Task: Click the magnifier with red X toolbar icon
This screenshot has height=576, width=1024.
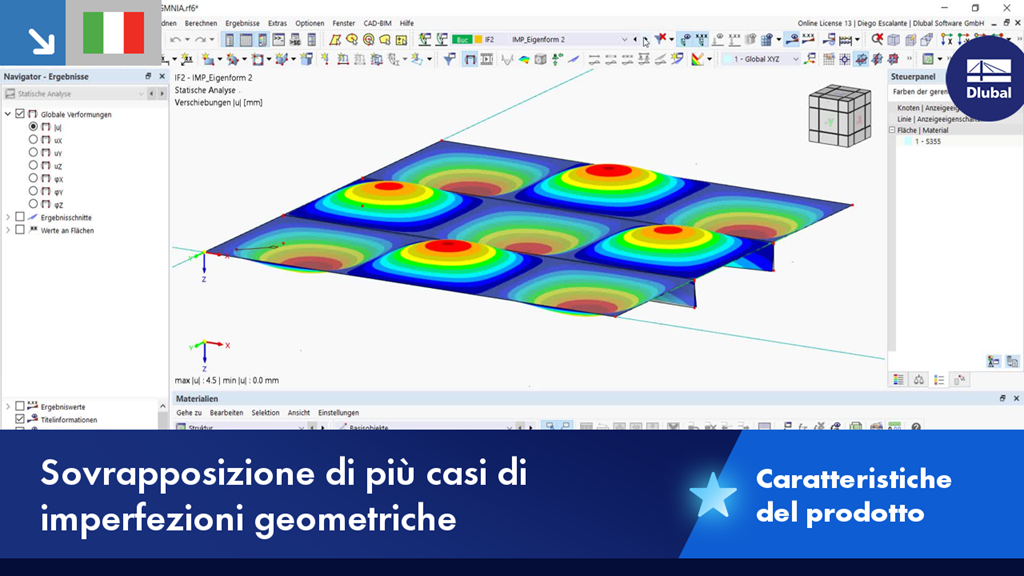Action: click(x=878, y=38)
